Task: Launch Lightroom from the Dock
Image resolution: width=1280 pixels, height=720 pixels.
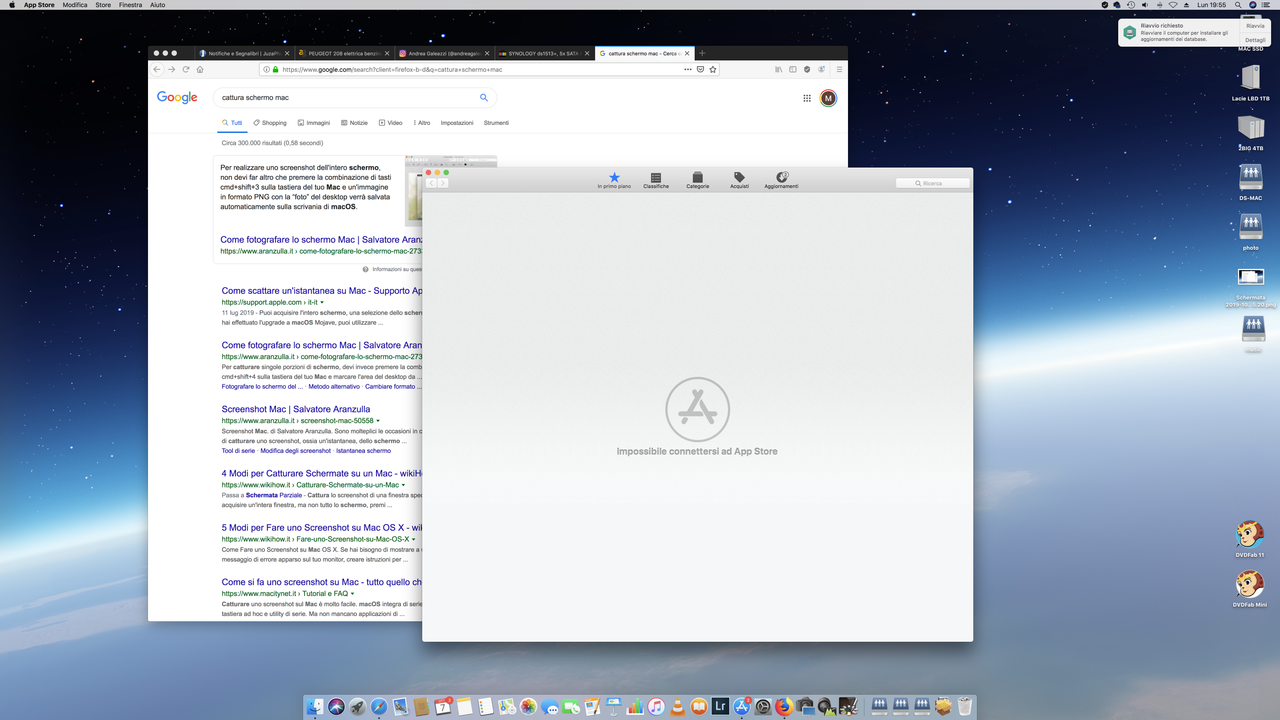Action: (720, 707)
